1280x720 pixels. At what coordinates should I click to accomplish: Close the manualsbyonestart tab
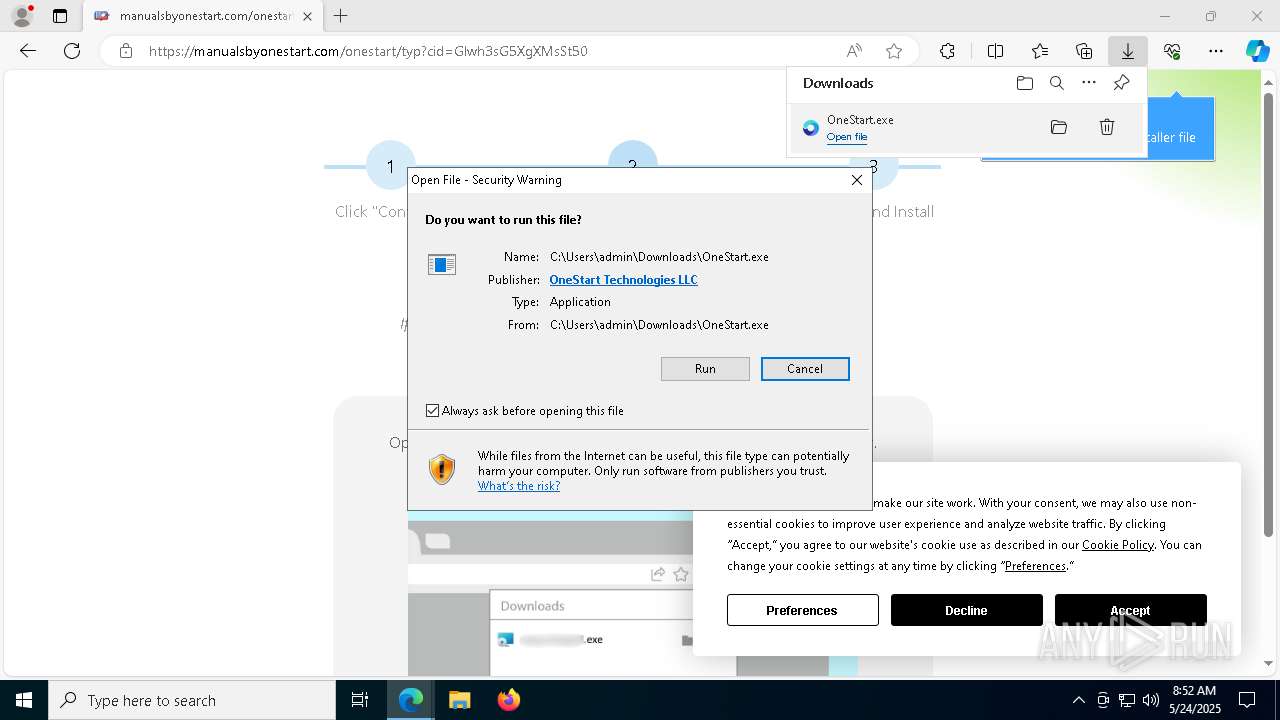[307, 16]
